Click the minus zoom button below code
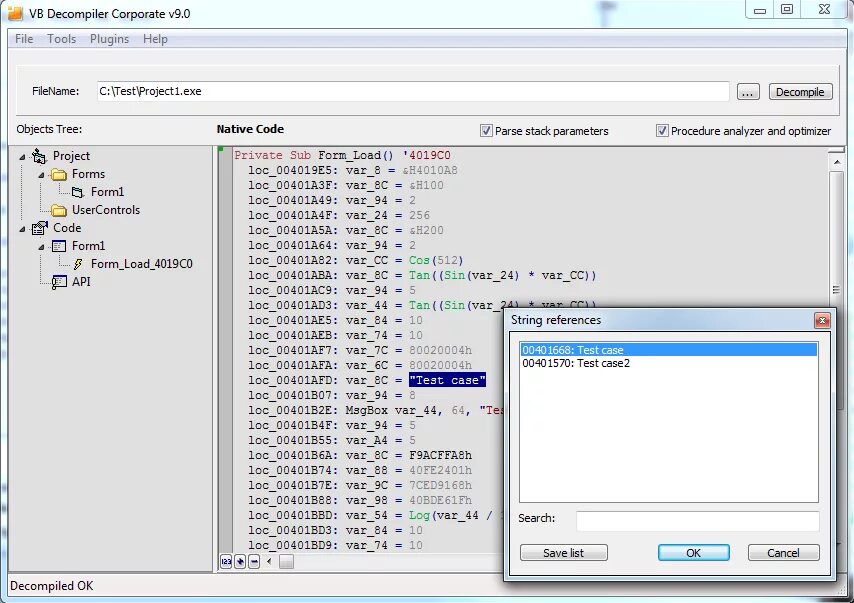854x603 pixels. pyautogui.click(x=254, y=561)
